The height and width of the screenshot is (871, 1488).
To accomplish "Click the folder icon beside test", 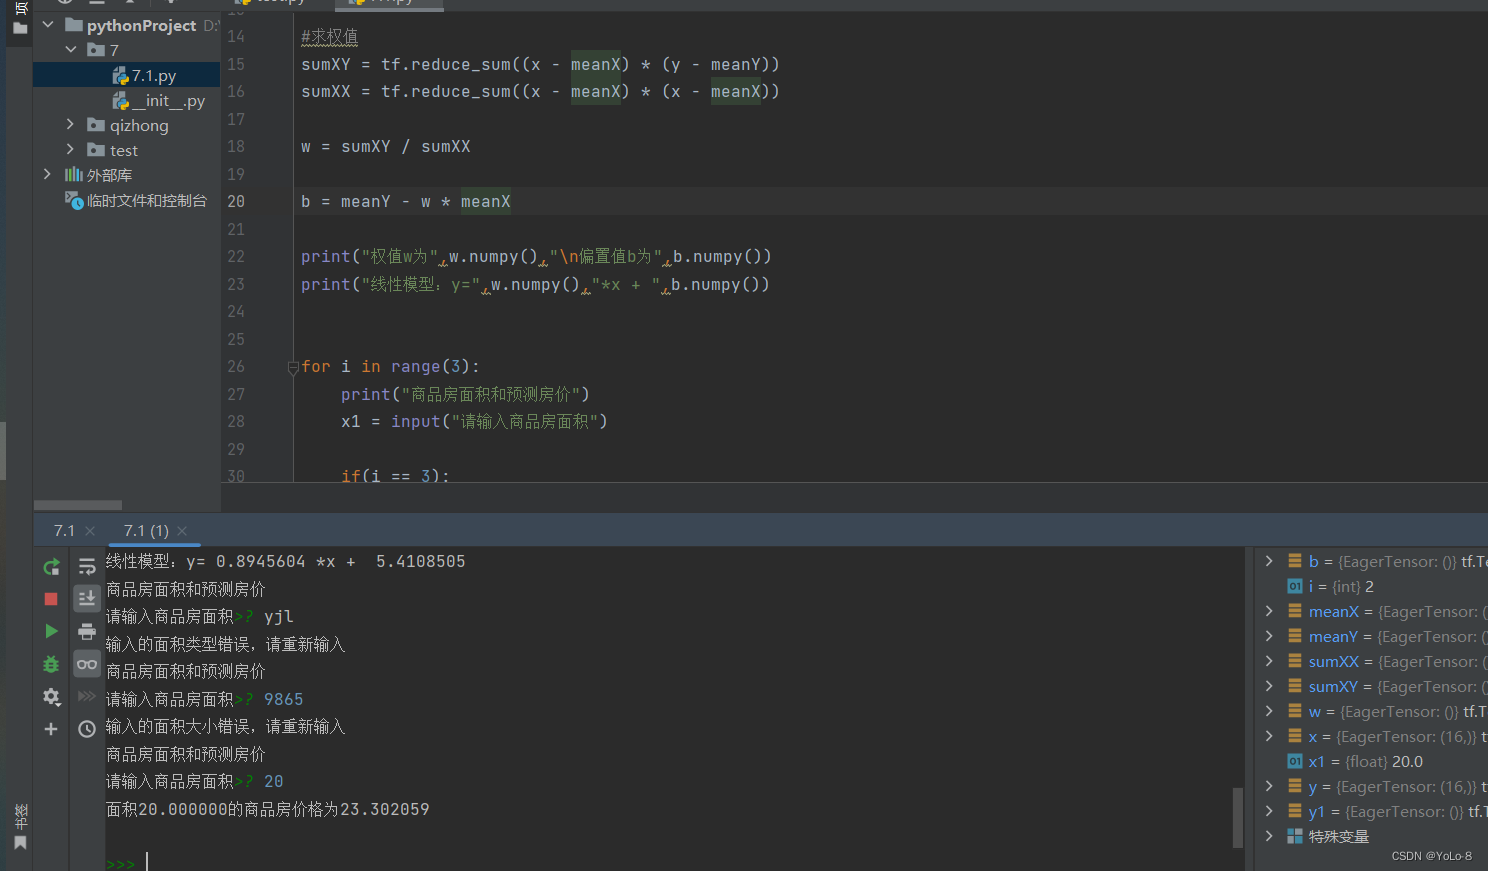I will (x=96, y=150).
